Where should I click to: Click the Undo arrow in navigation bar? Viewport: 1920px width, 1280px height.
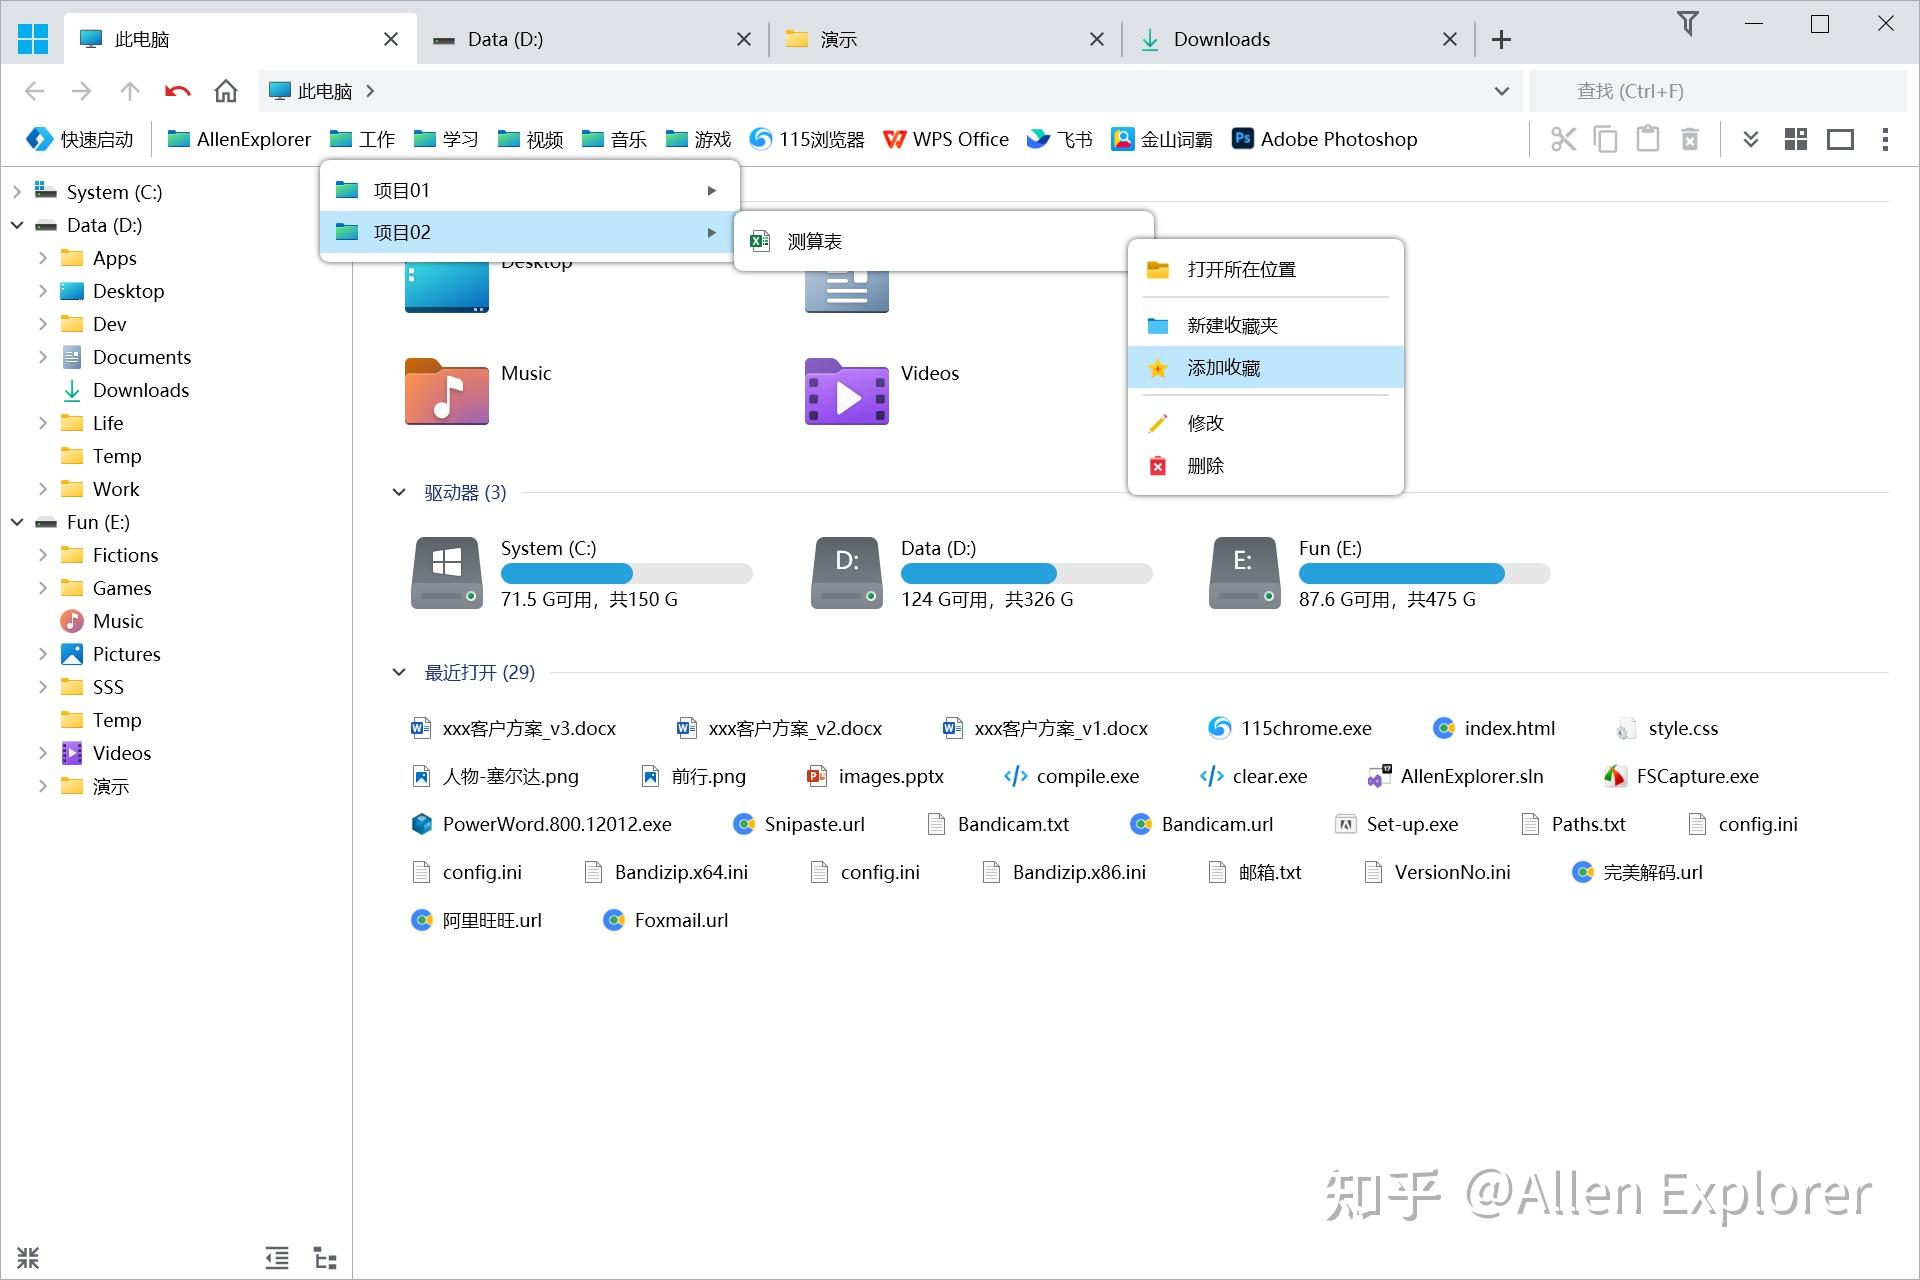177,91
